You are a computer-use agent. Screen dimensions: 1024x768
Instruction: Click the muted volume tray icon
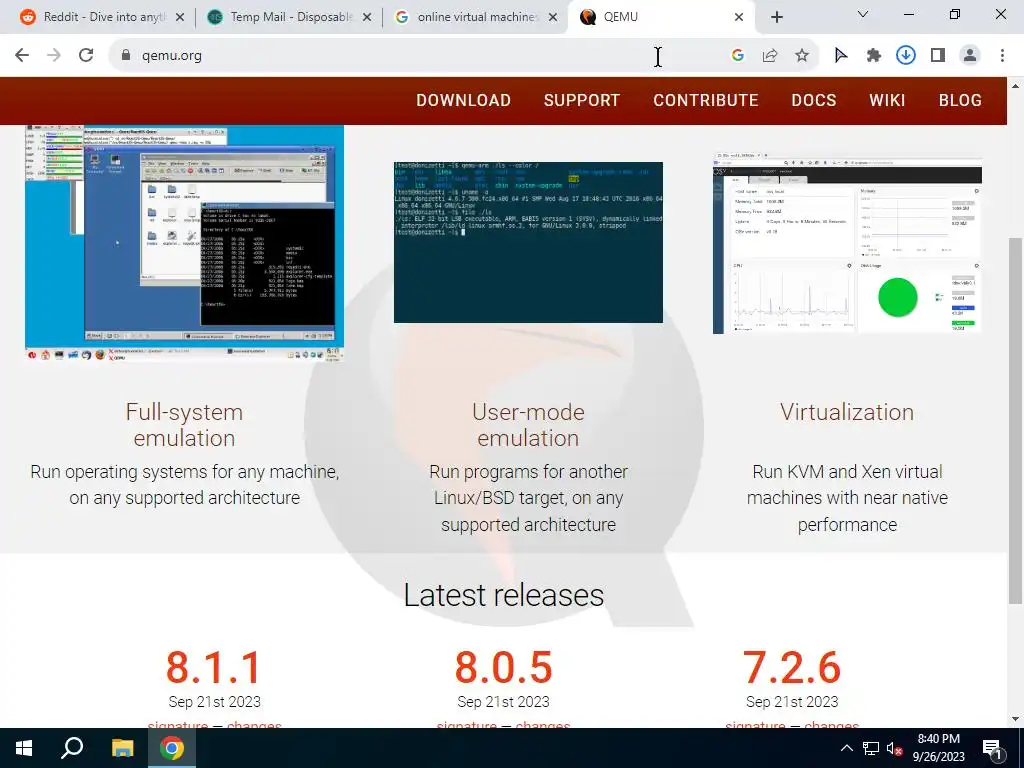point(895,749)
